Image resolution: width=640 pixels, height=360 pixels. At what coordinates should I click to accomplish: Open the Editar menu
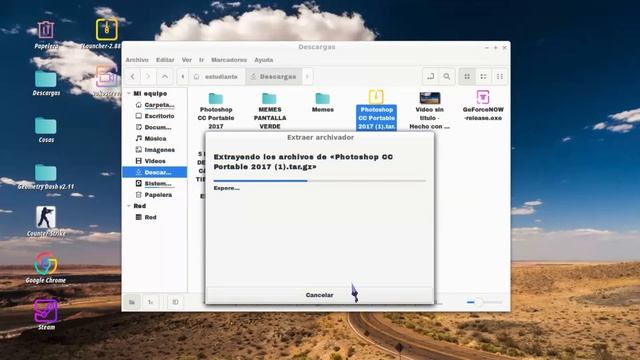point(165,60)
